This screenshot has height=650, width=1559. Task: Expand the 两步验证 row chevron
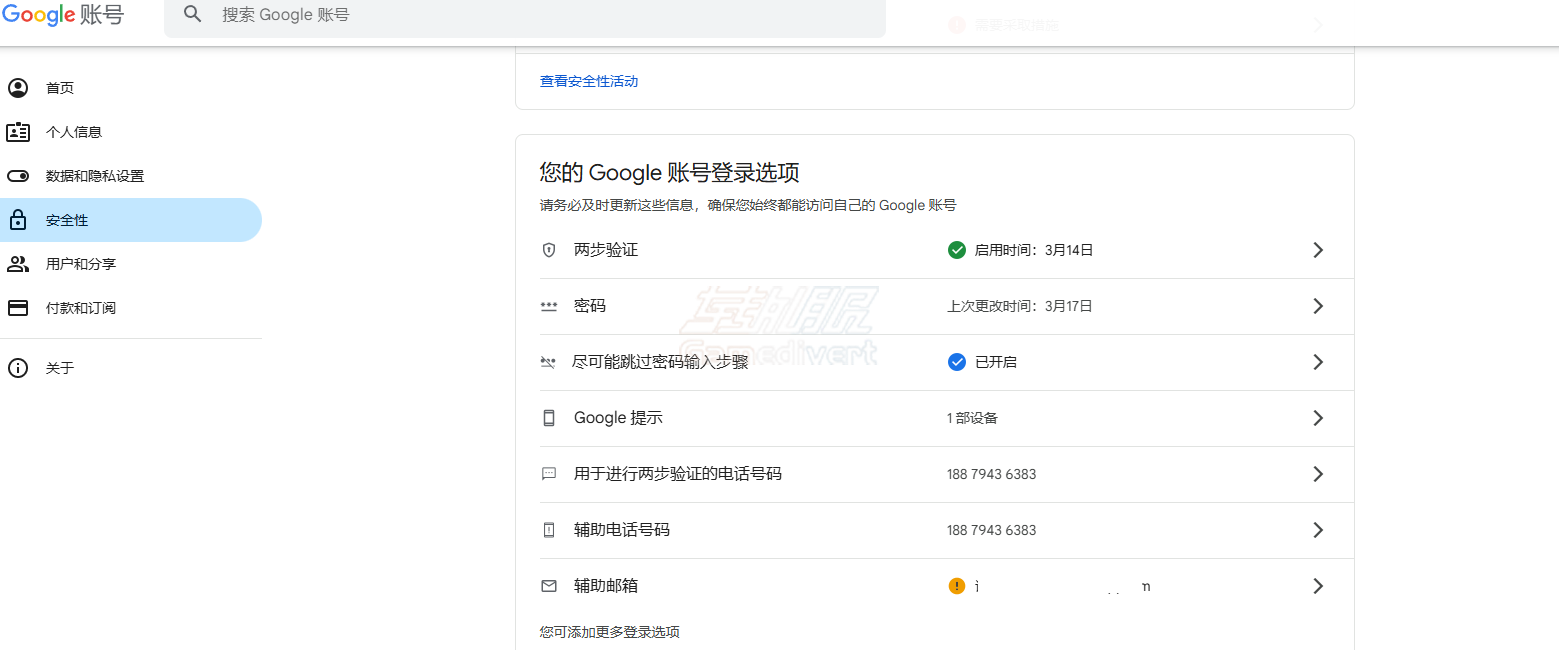(1318, 250)
